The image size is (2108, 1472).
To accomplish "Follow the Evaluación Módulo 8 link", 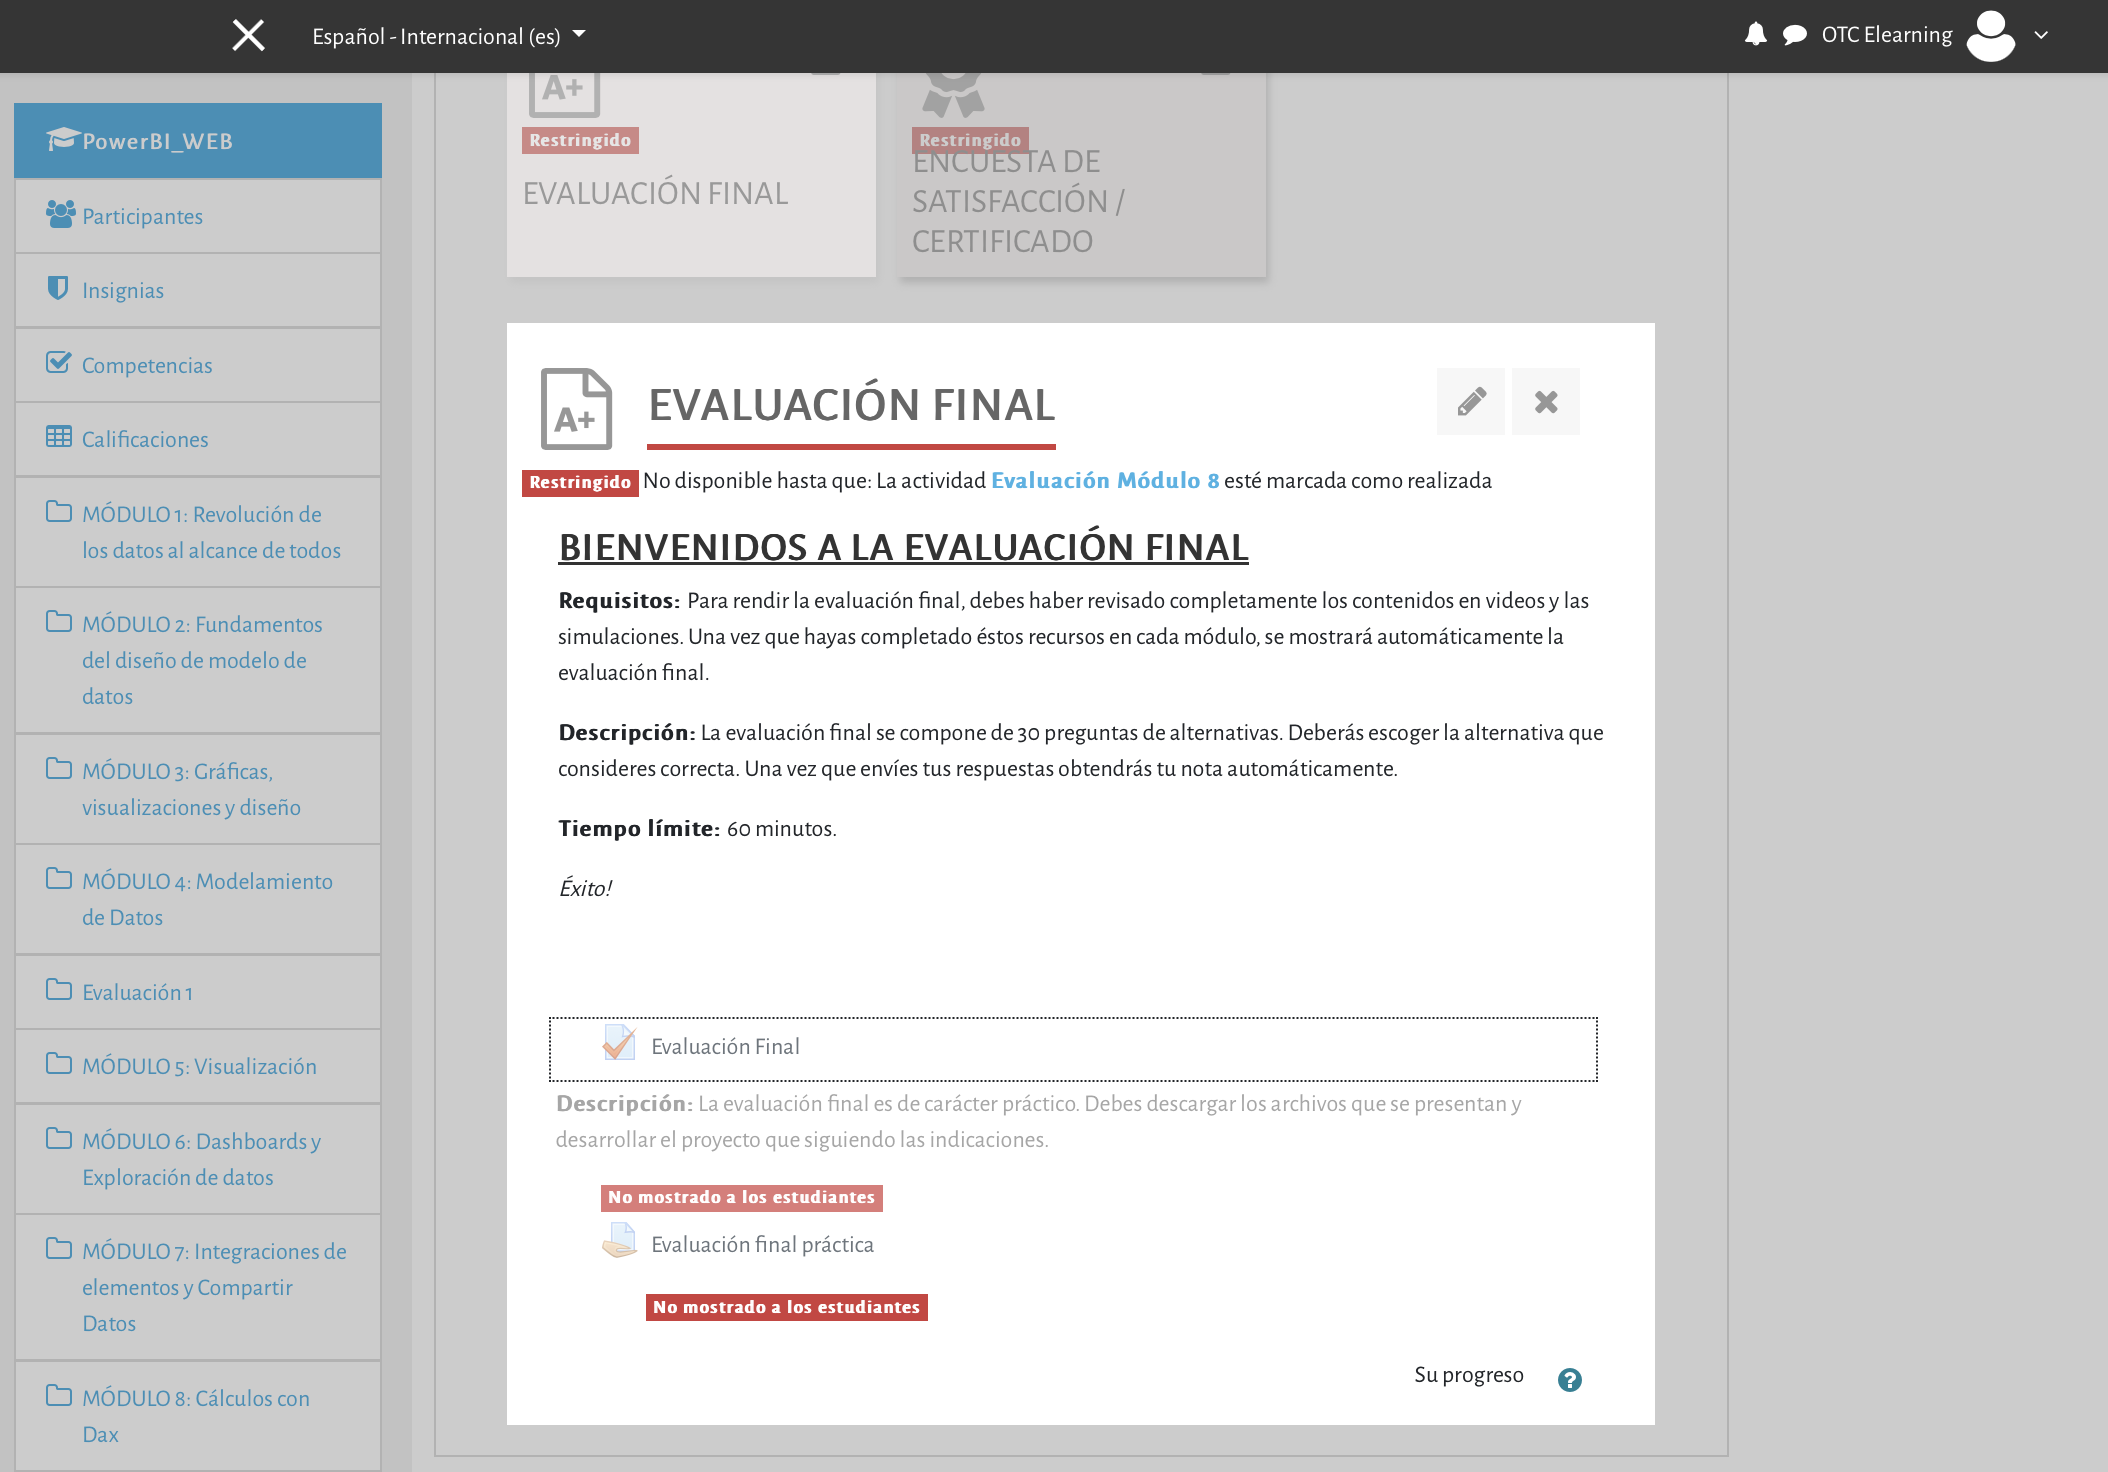I will (1105, 481).
